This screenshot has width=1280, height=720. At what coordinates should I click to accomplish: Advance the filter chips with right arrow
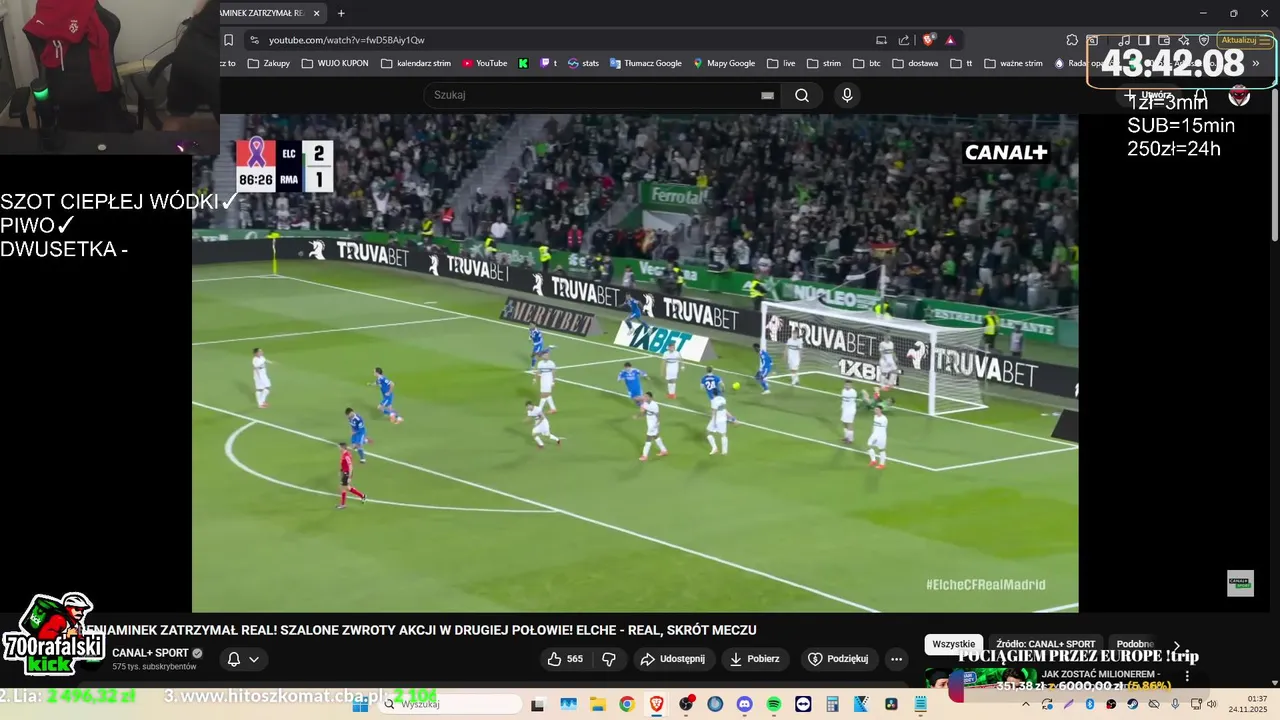coord(1177,646)
